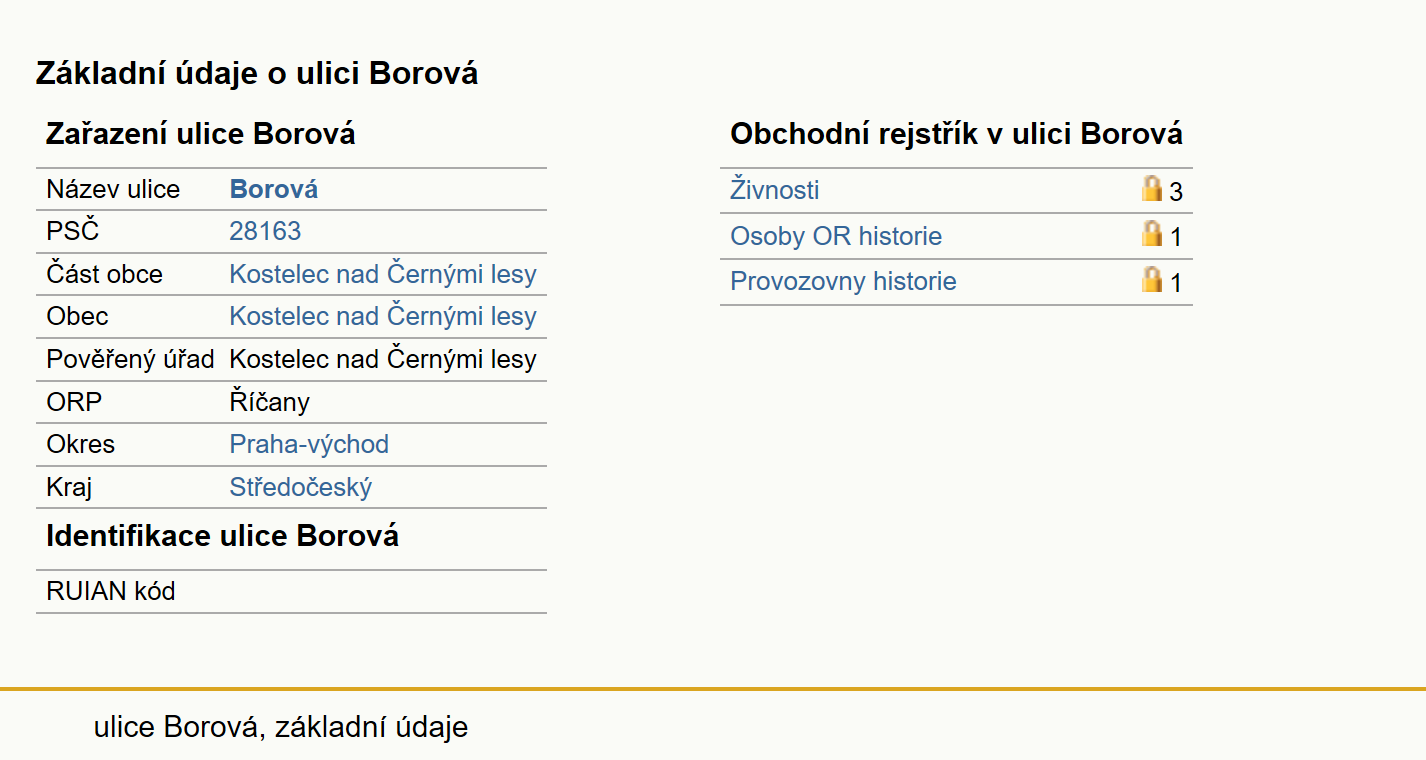
Task: Click the RUIAN kód row label
Action: pyautogui.click(x=111, y=591)
